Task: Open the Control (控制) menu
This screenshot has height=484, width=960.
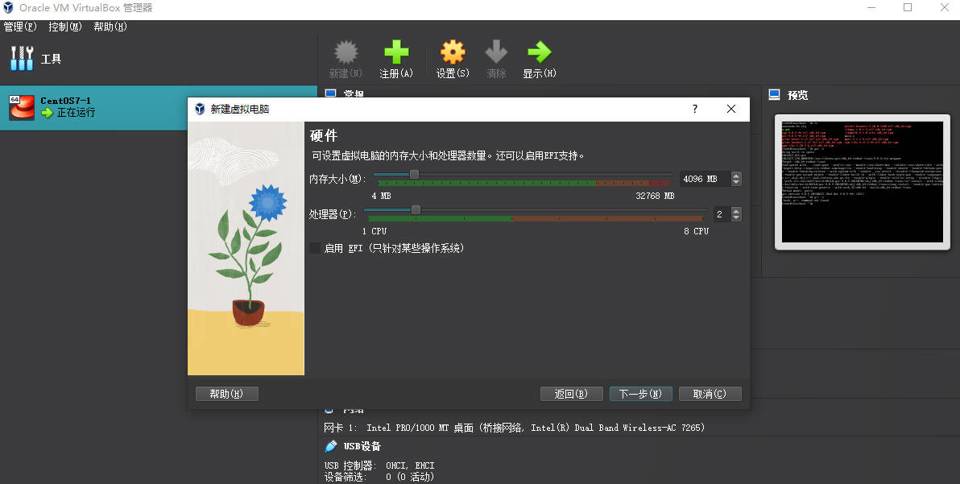Action: click(65, 27)
